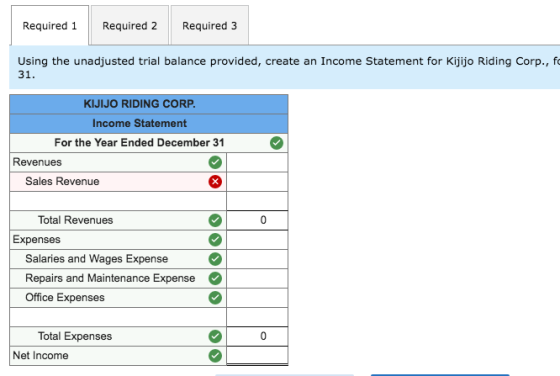560x376 pixels.
Task: Switch to the Required 2 tab
Action: click(x=130, y=26)
